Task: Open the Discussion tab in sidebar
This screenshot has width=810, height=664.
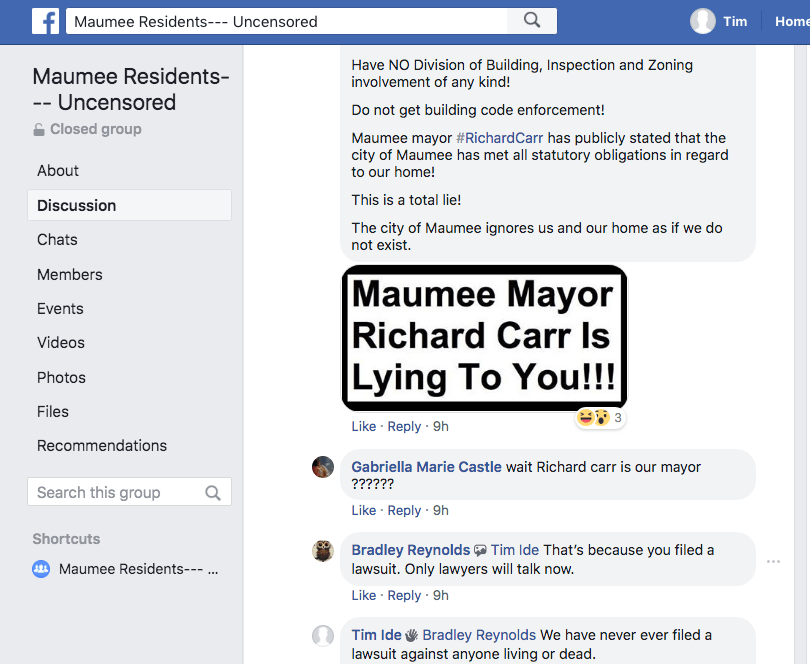Action: [x=77, y=205]
